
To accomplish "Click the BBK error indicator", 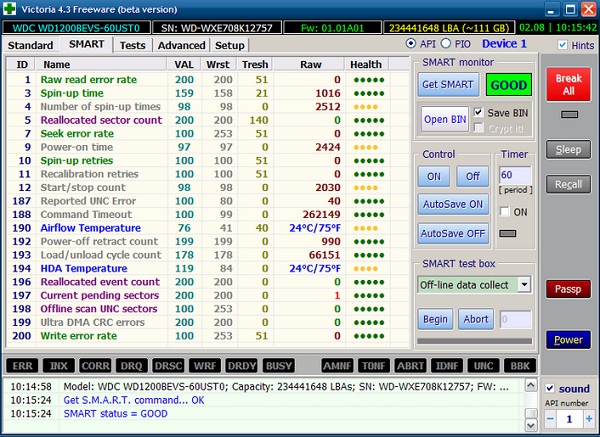I will [522, 366].
